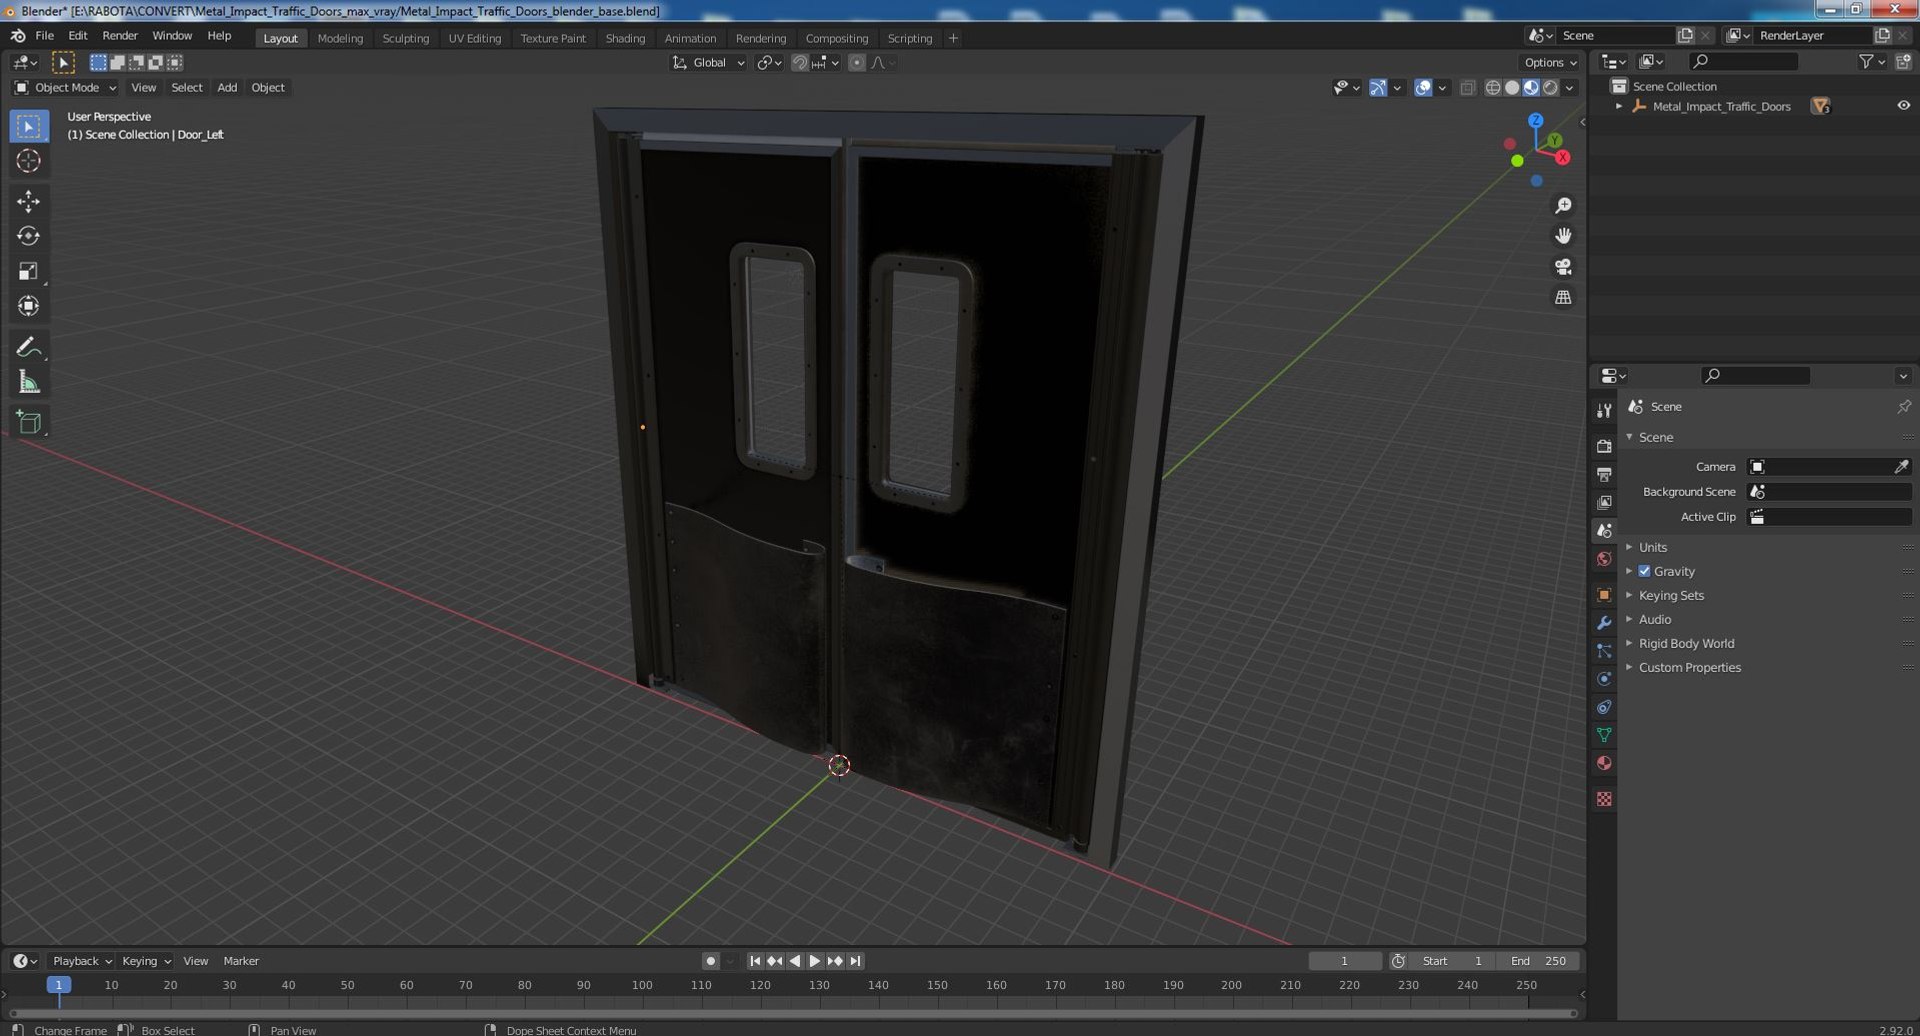Open Options dropdown
Screen dimensions: 1920x1036
[1550, 62]
